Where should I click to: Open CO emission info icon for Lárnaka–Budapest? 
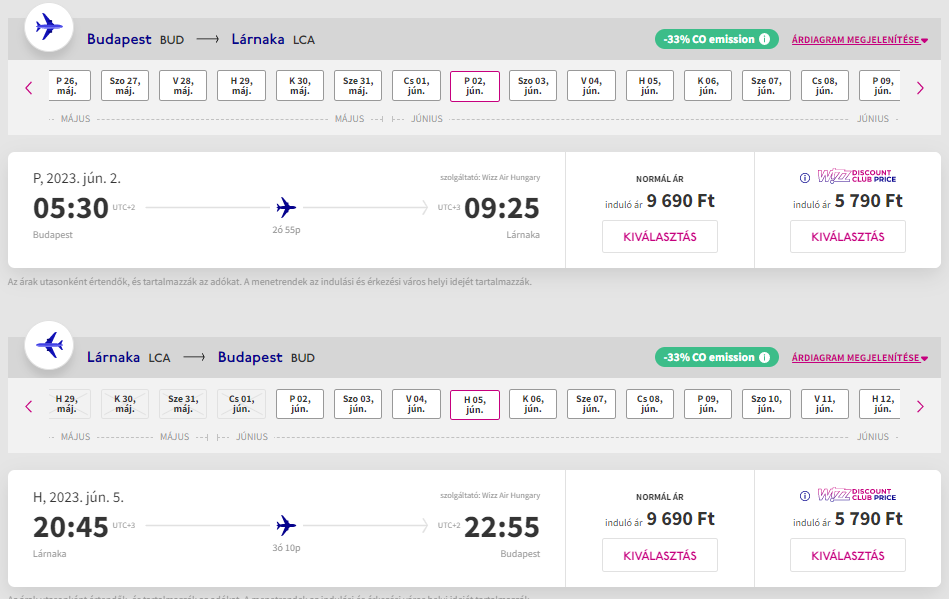click(765, 358)
